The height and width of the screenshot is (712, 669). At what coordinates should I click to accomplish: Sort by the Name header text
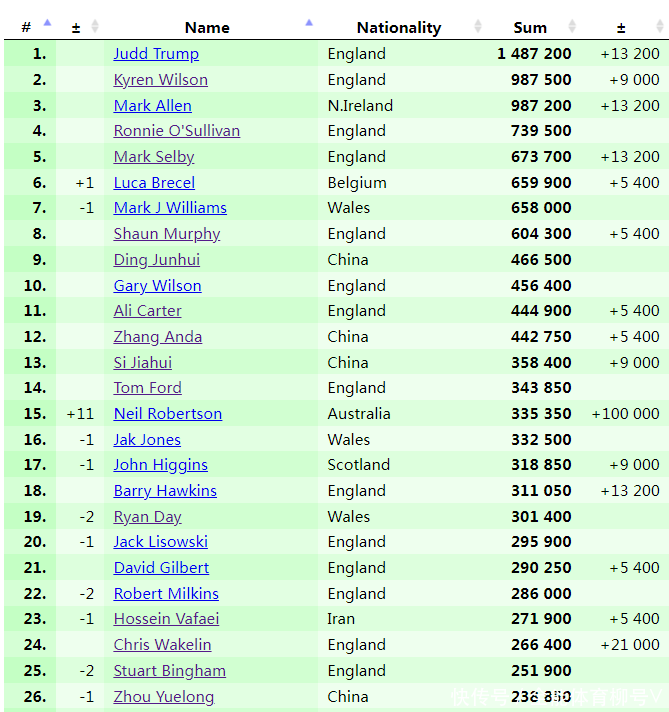click(207, 28)
